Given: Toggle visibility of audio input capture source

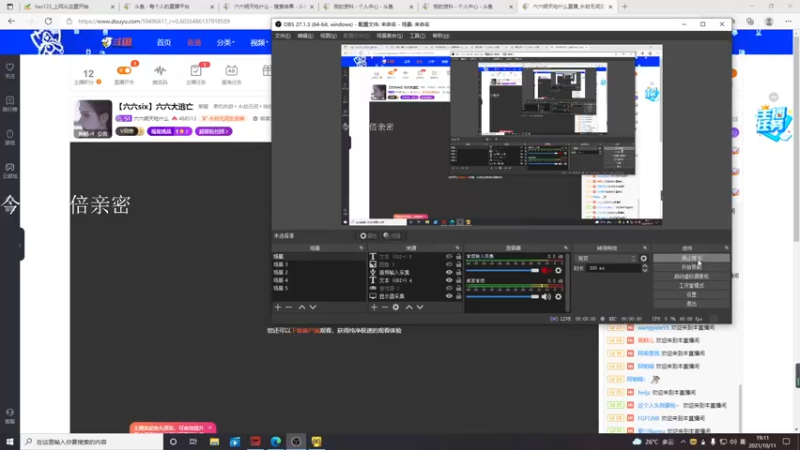Looking at the screenshot, I should click(x=449, y=272).
